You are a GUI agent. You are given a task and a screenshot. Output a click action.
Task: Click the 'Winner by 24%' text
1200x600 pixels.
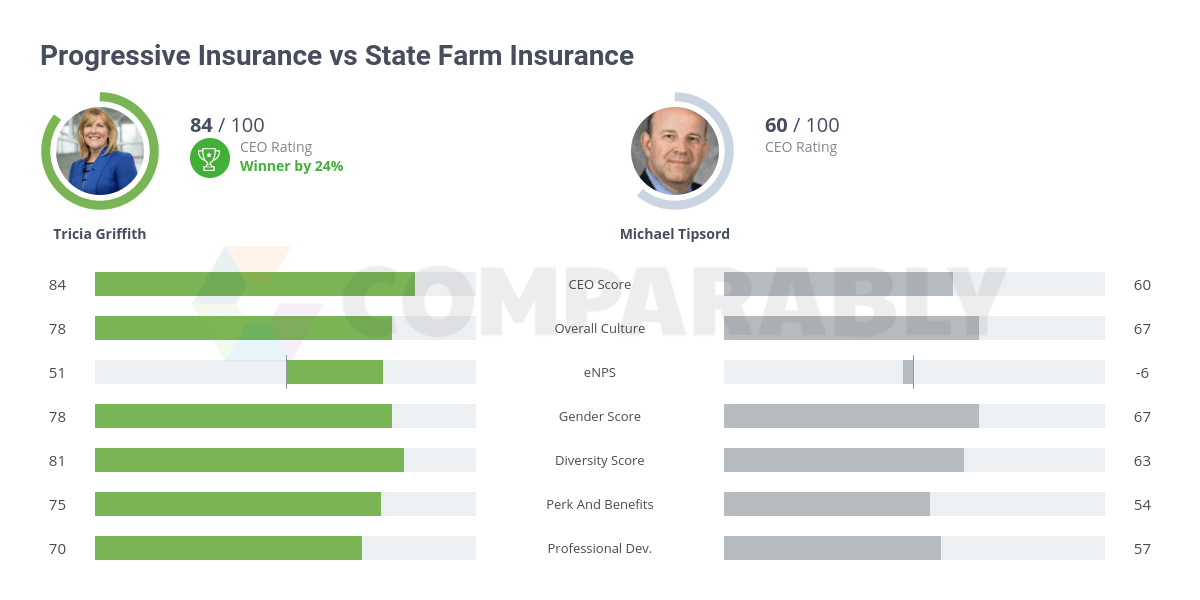click(x=291, y=166)
